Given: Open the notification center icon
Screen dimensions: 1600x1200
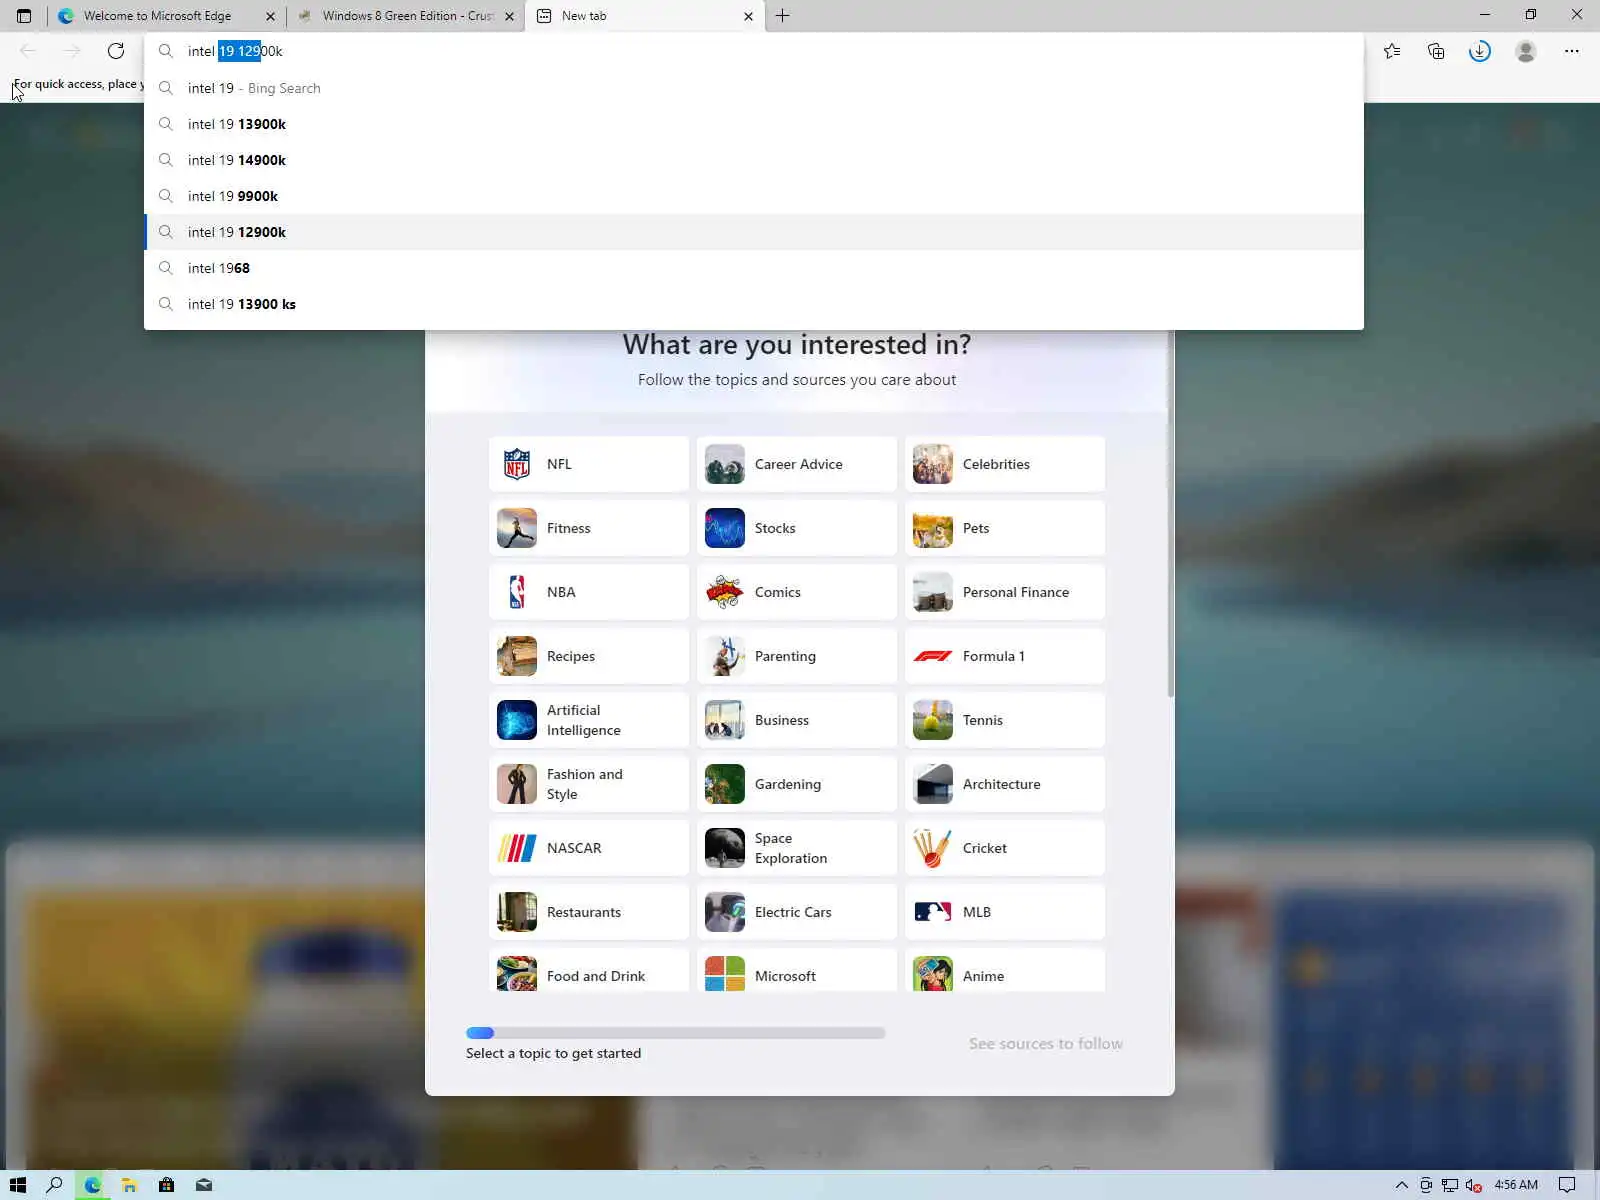Looking at the screenshot, I should click(1567, 1185).
